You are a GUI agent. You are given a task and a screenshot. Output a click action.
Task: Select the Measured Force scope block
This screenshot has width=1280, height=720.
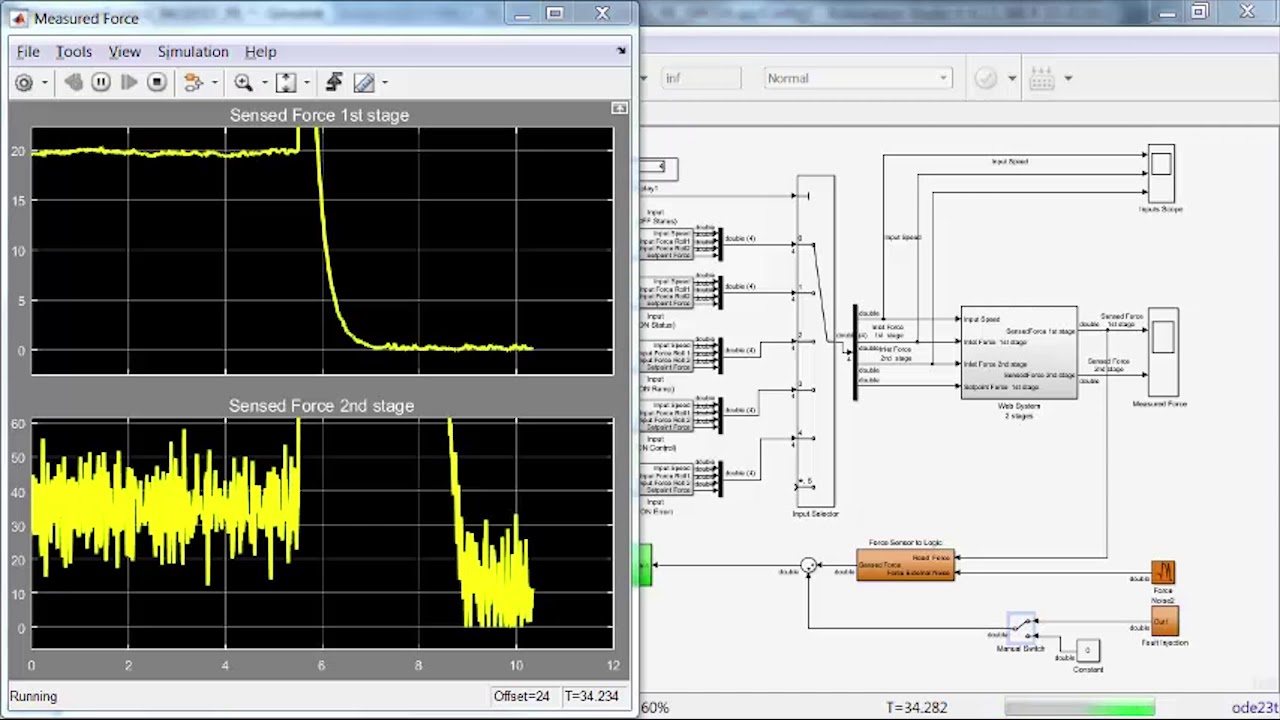coord(1162,353)
